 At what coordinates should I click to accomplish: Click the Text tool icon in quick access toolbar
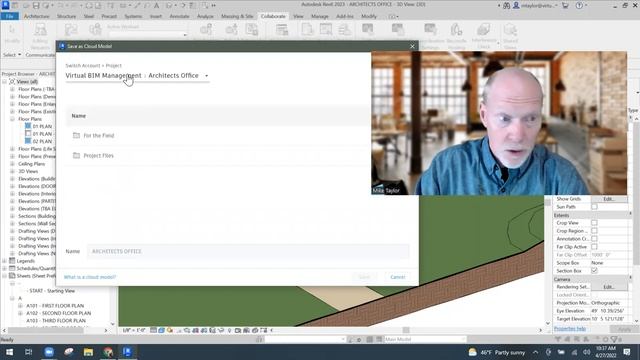point(156,5)
